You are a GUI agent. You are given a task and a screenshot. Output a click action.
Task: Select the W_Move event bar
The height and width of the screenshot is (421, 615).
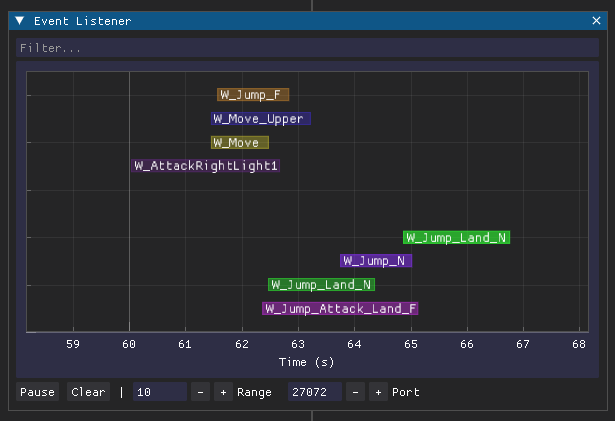(x=239, y=143)
